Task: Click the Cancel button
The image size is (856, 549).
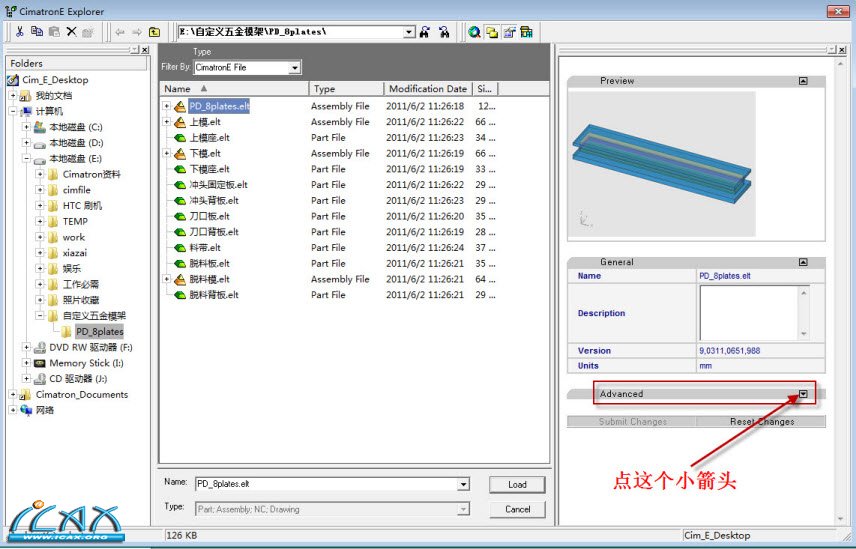Action: coord(517,509)
